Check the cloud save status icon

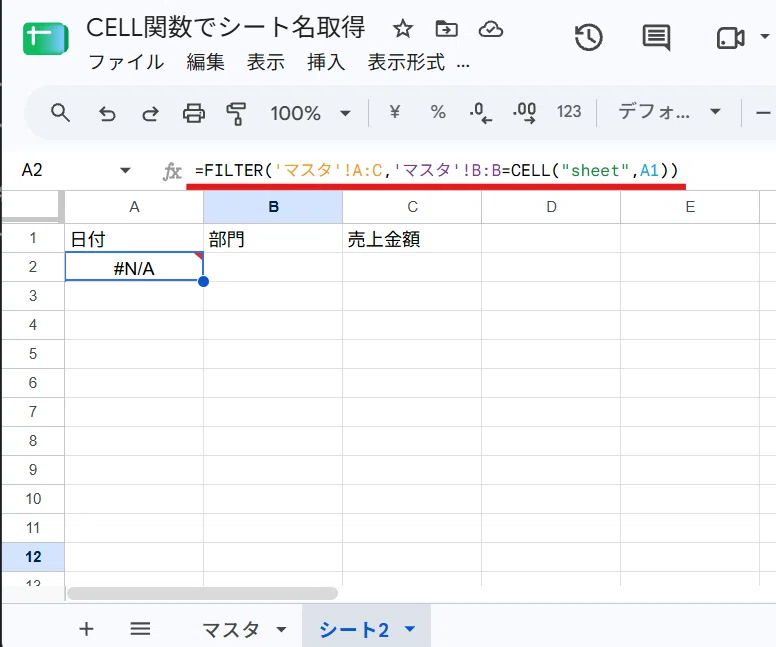point(491,29)
